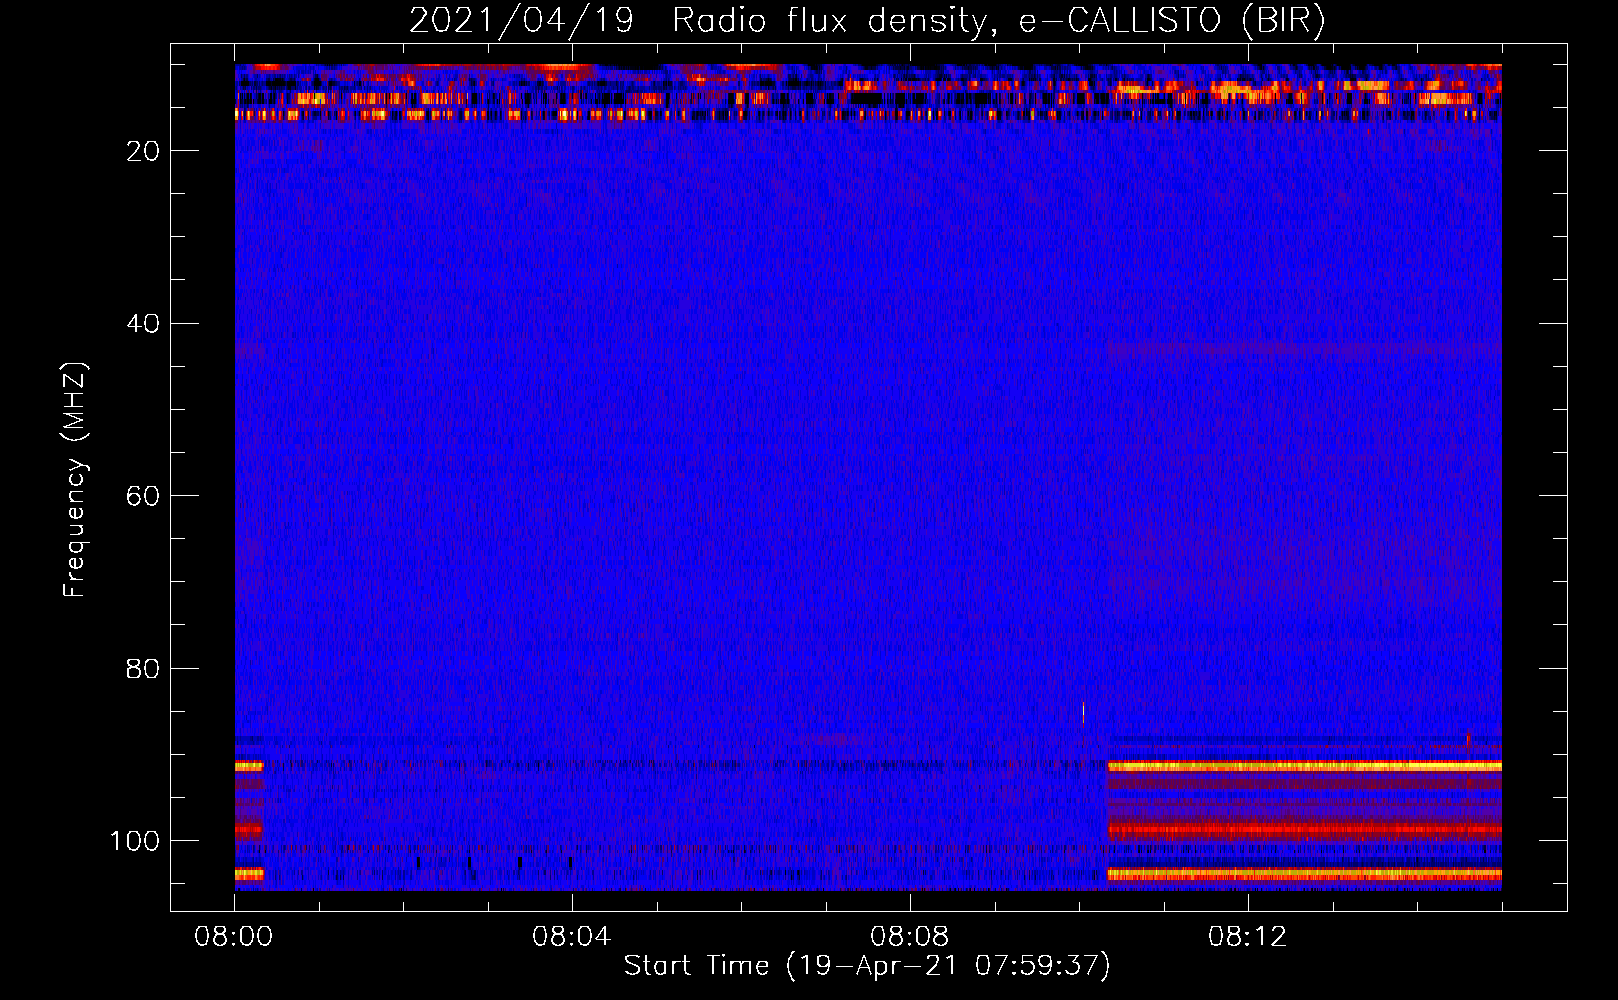Image resolution: width=1618 pixels, height=1000 pixels.
Task: Click the frequency tick label '100'
Action: (x=136, y=841)
